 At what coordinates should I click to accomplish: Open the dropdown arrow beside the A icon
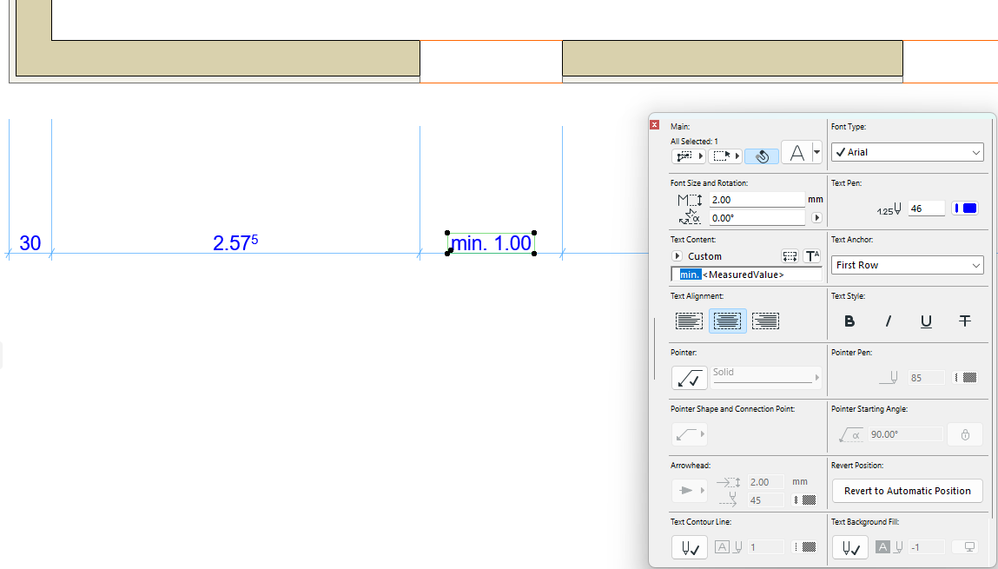coord(817,153)
